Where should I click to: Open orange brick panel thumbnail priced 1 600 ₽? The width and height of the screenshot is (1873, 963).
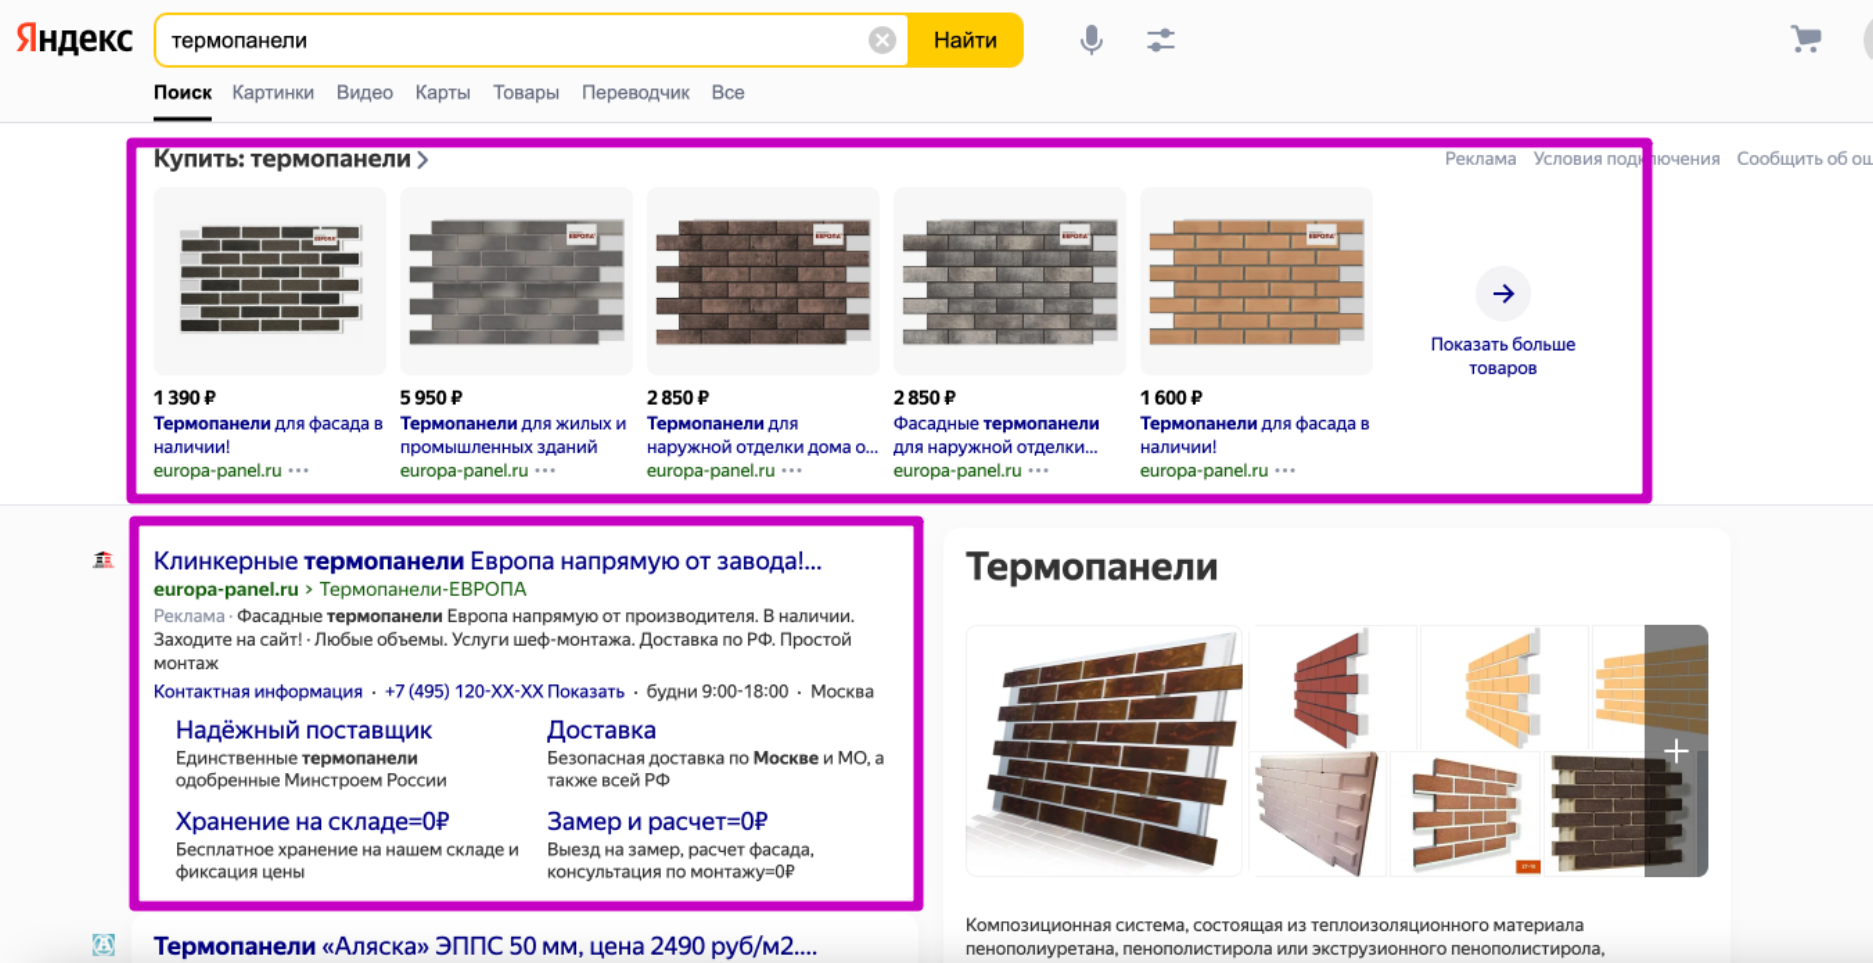[x=1256, y=281]
